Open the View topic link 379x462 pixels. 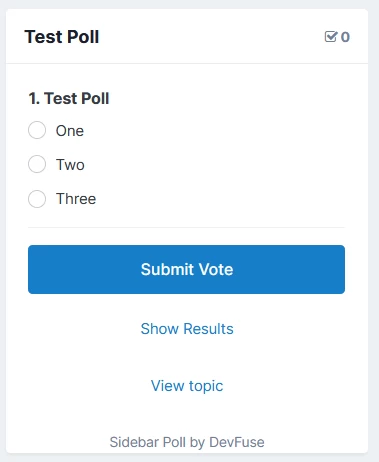[x=187, y=386]
